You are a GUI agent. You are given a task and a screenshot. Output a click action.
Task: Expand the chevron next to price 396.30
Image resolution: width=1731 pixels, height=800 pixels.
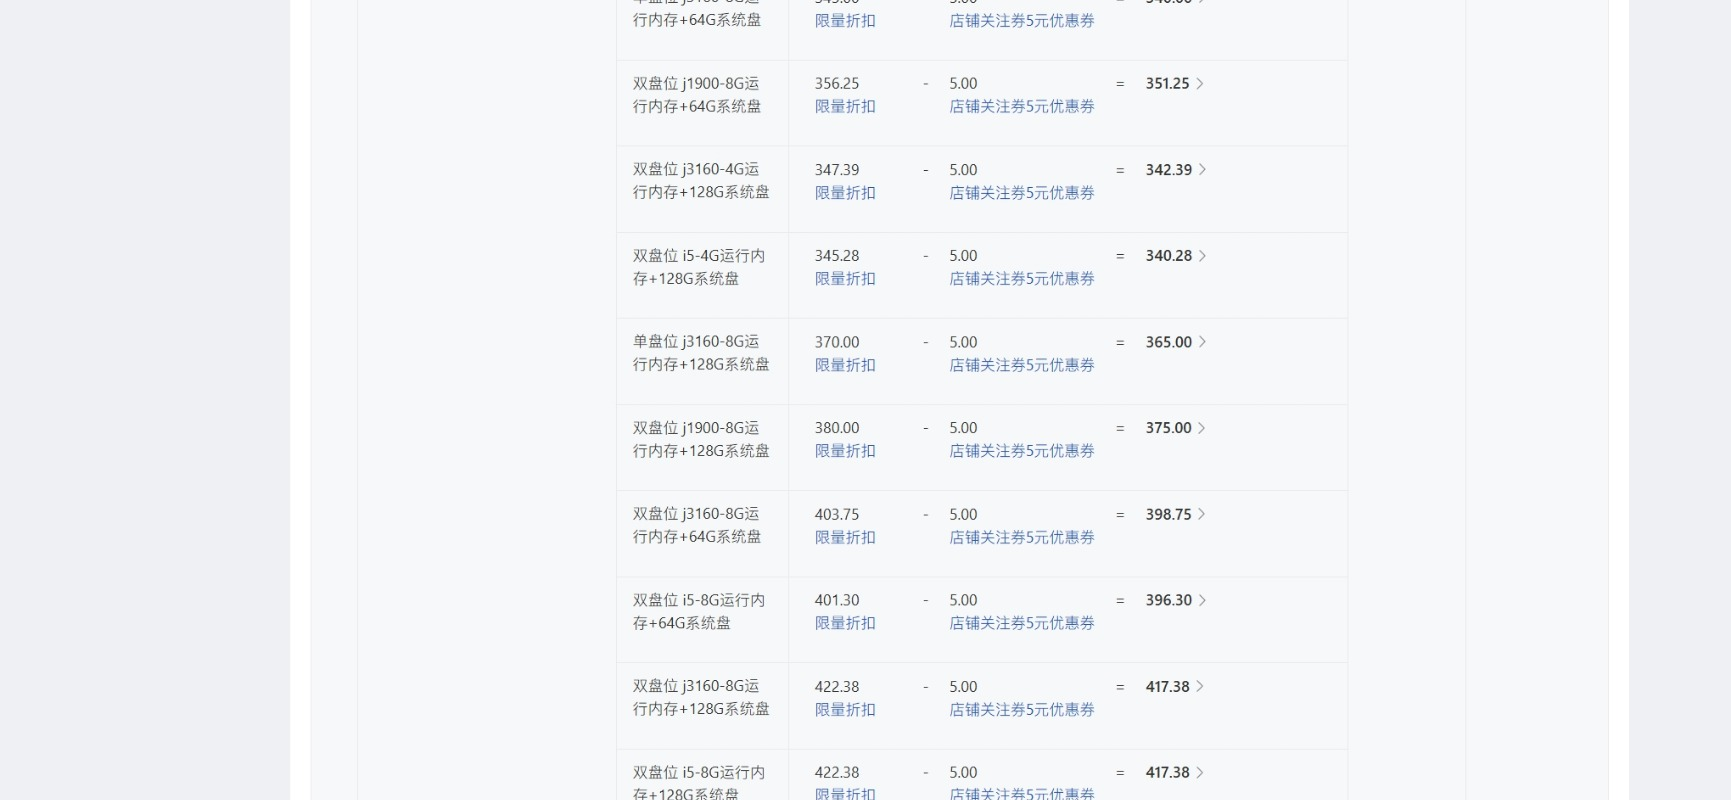click(x=1202, y=600)
